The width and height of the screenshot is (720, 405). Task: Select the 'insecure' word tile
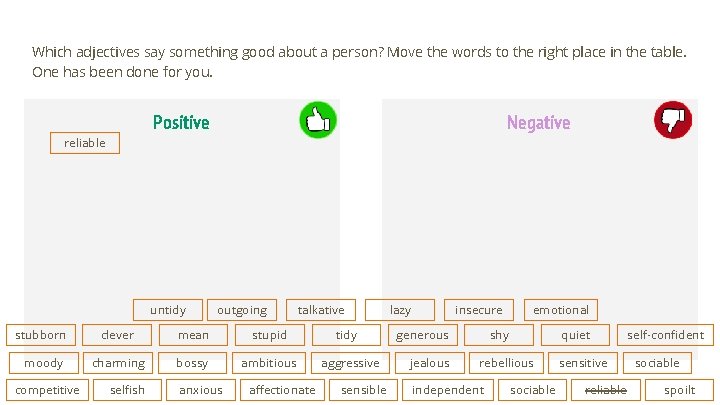click(x=479, y=310)
